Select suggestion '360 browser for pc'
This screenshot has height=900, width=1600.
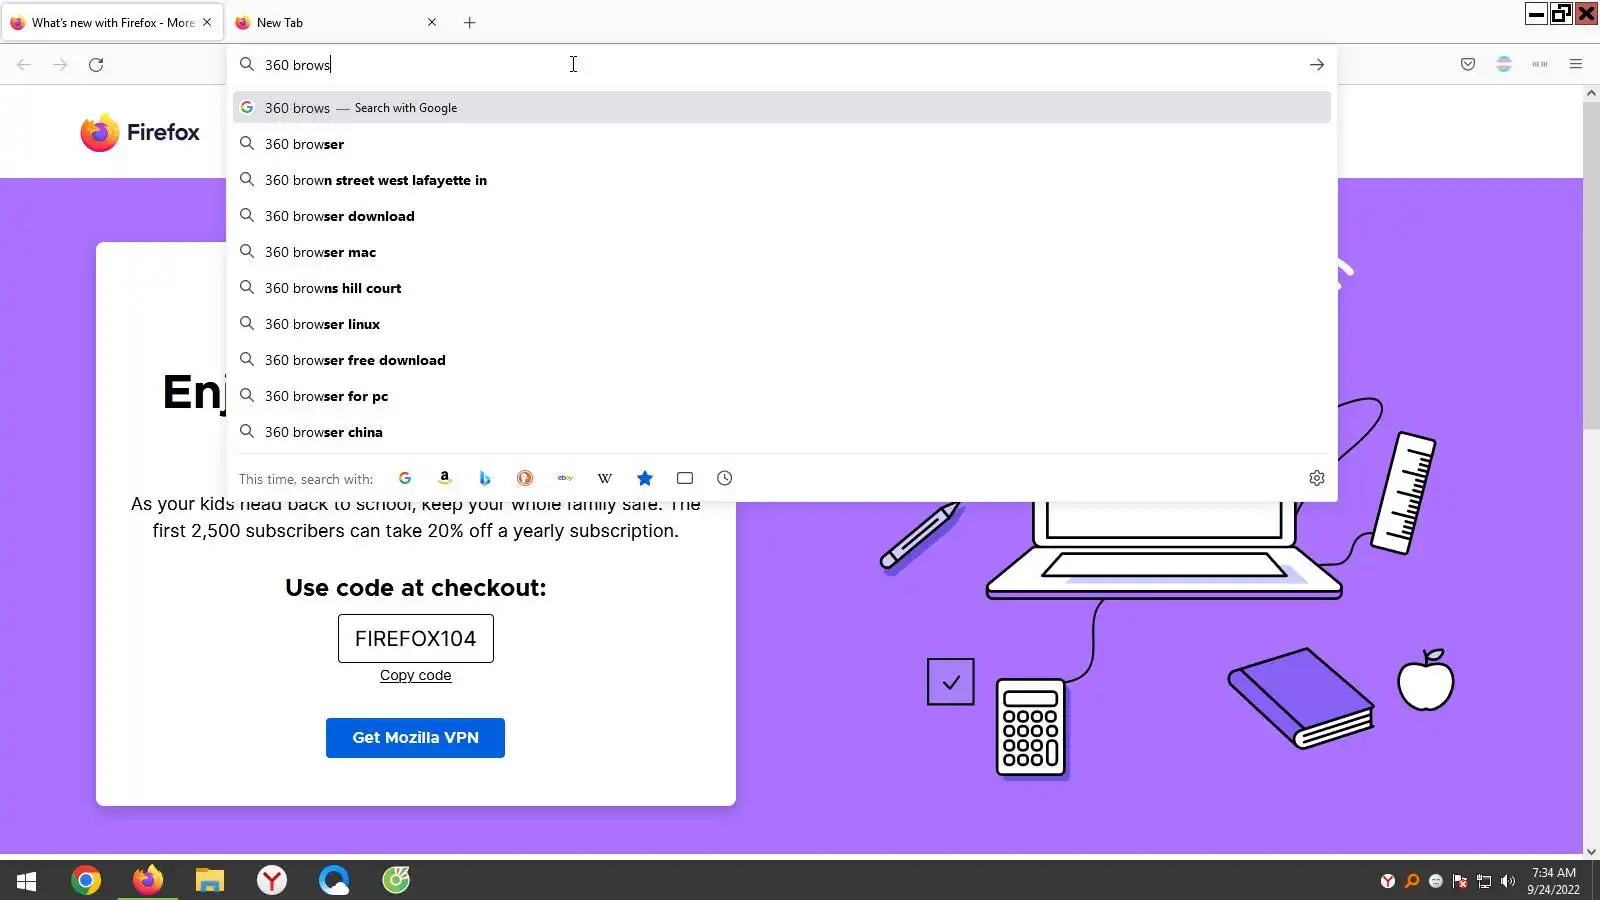(782, 396)
